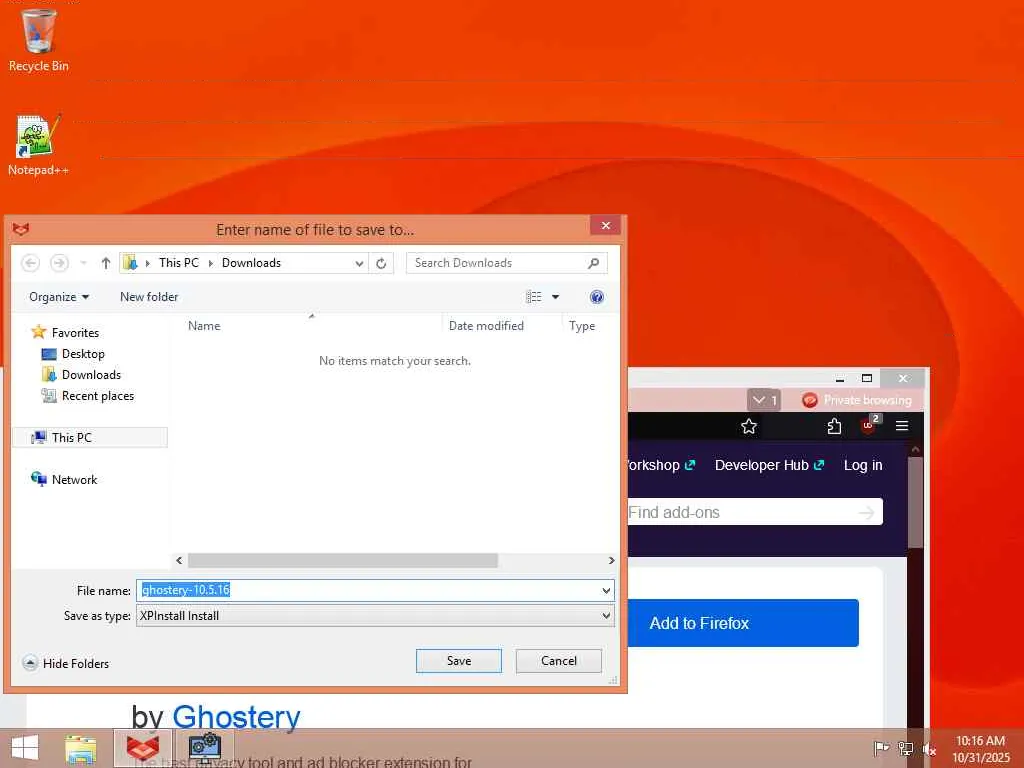
Task: Launch Notepad++ from desktop shortcut
Action: tap(38, 145)
